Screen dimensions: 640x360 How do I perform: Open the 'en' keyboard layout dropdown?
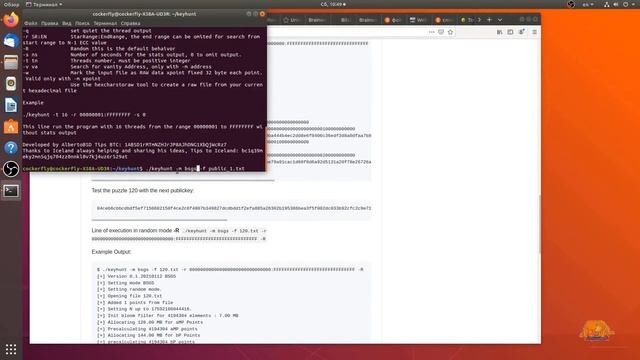(588, 4)
